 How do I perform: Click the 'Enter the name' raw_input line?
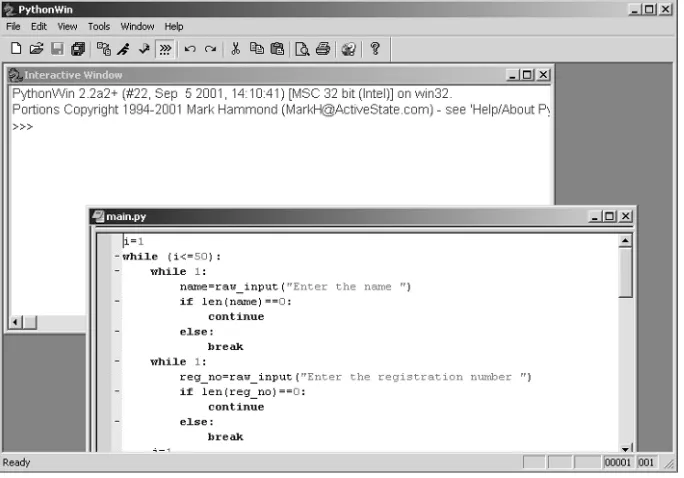[x=295, y=287]
